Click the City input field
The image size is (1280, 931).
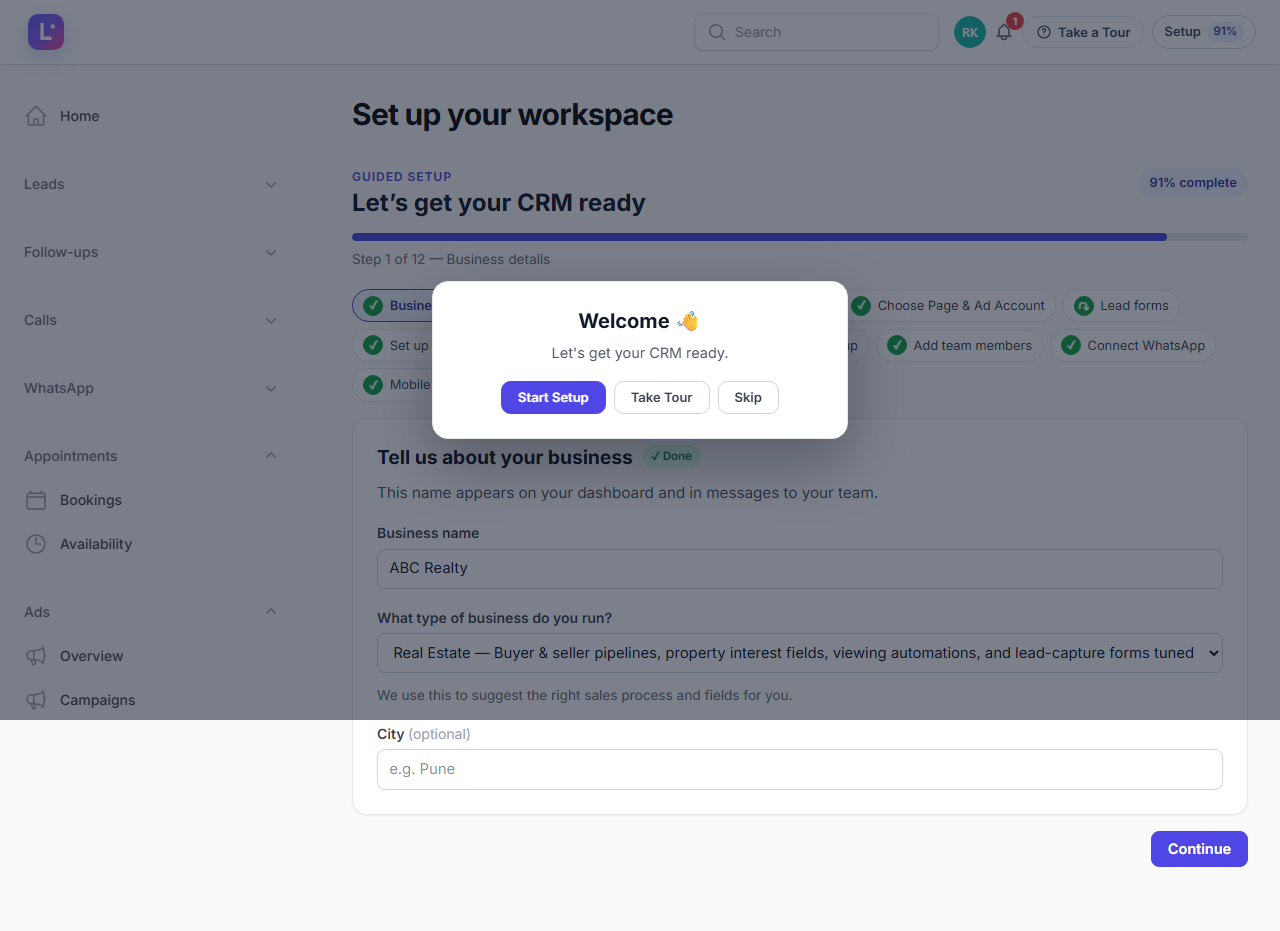tap(800, 769)
